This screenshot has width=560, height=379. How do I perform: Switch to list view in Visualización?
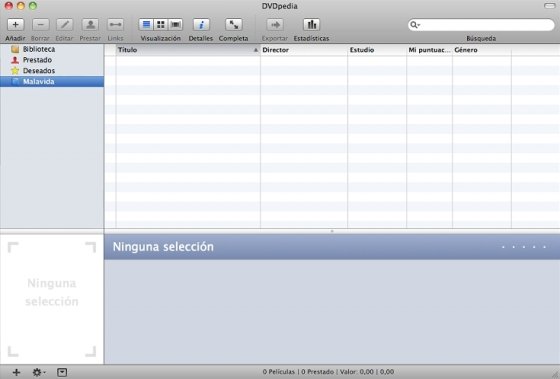(x=146, y=25)
